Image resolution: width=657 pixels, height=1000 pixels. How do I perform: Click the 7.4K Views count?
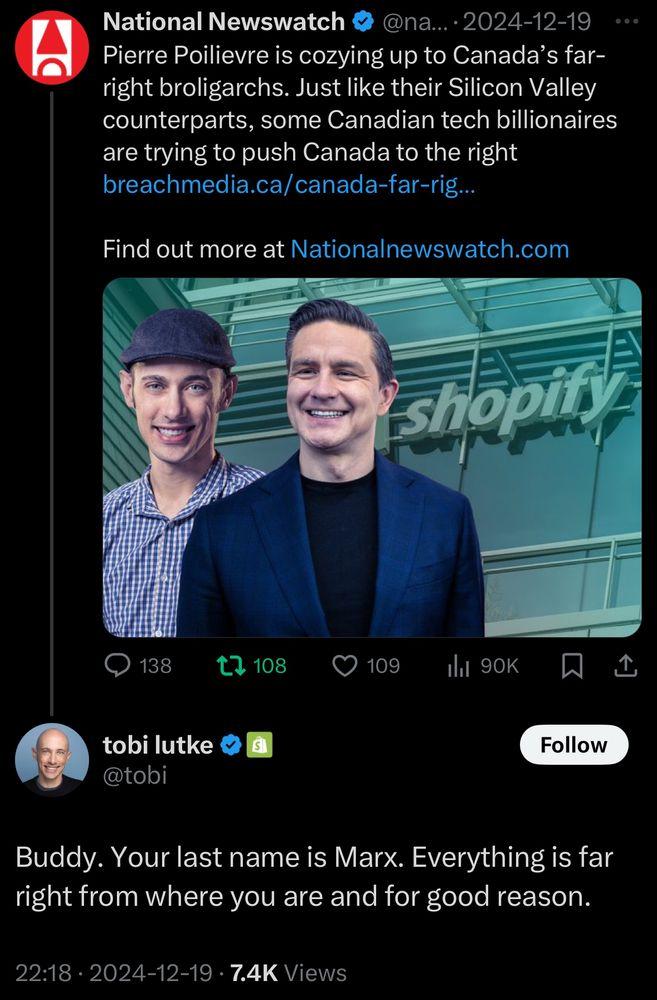click(288, 972)
